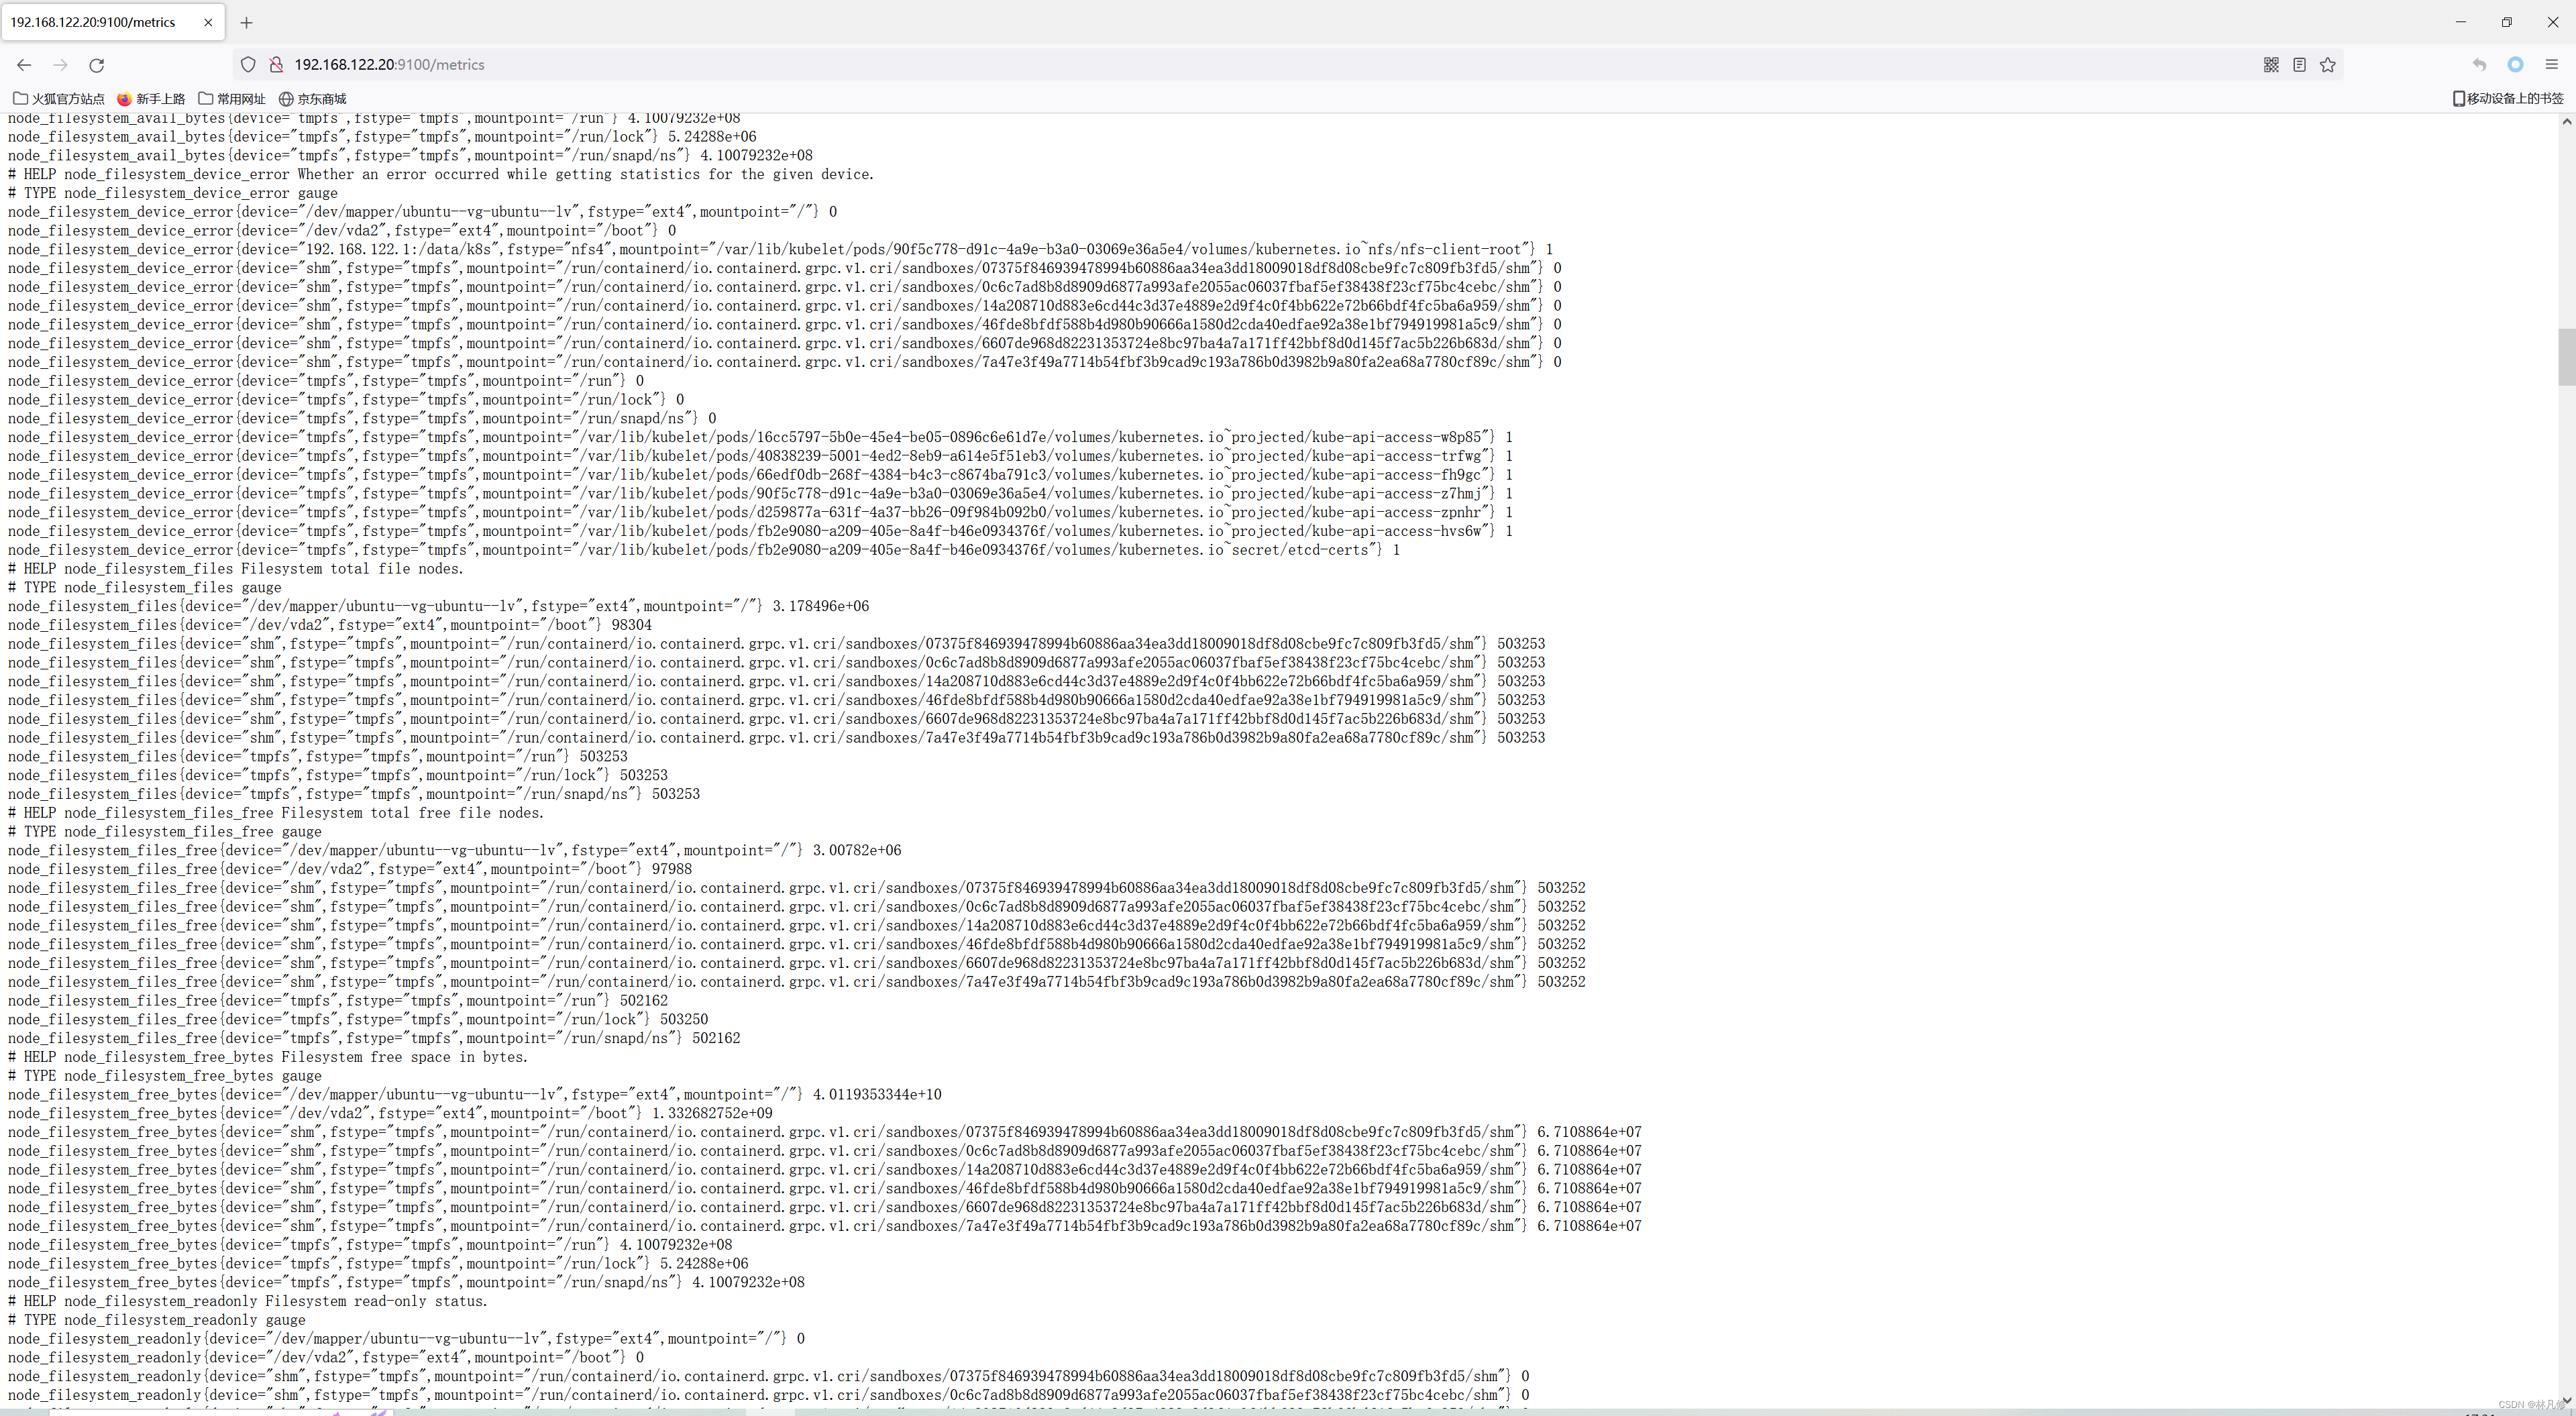Bookmark this page with the star
This screenshot has width=2576, height=1416.
tap(2328, 65)
